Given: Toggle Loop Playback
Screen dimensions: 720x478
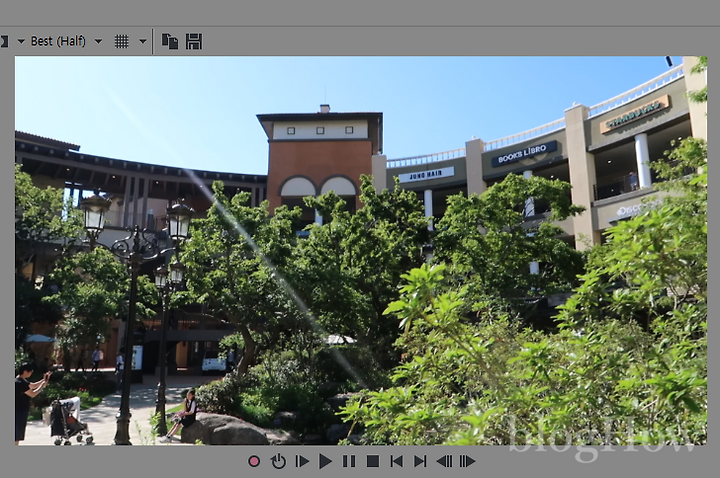Looking at the screenshot, I should click(x=278, y=461).
